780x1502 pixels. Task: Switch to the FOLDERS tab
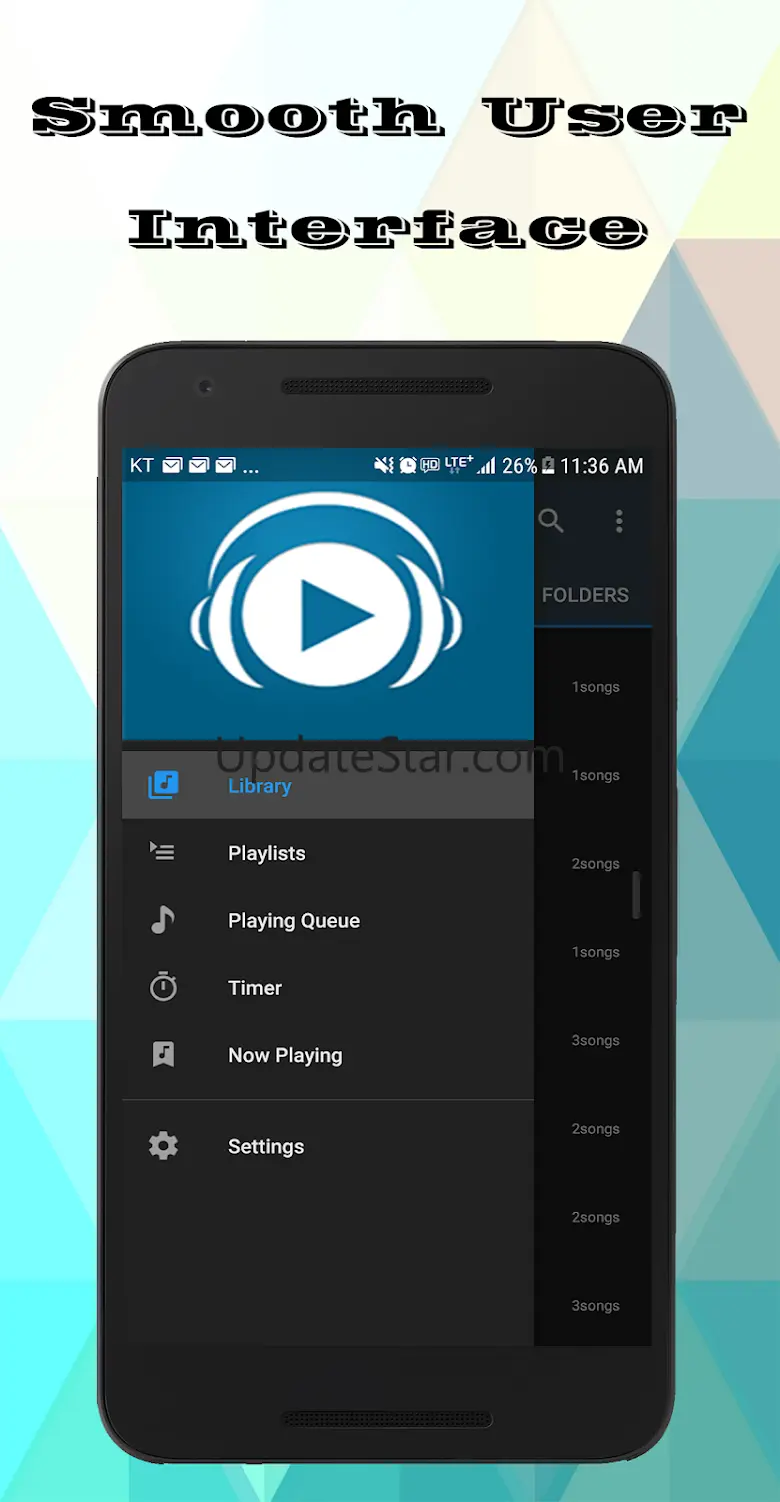coord(585,595)
